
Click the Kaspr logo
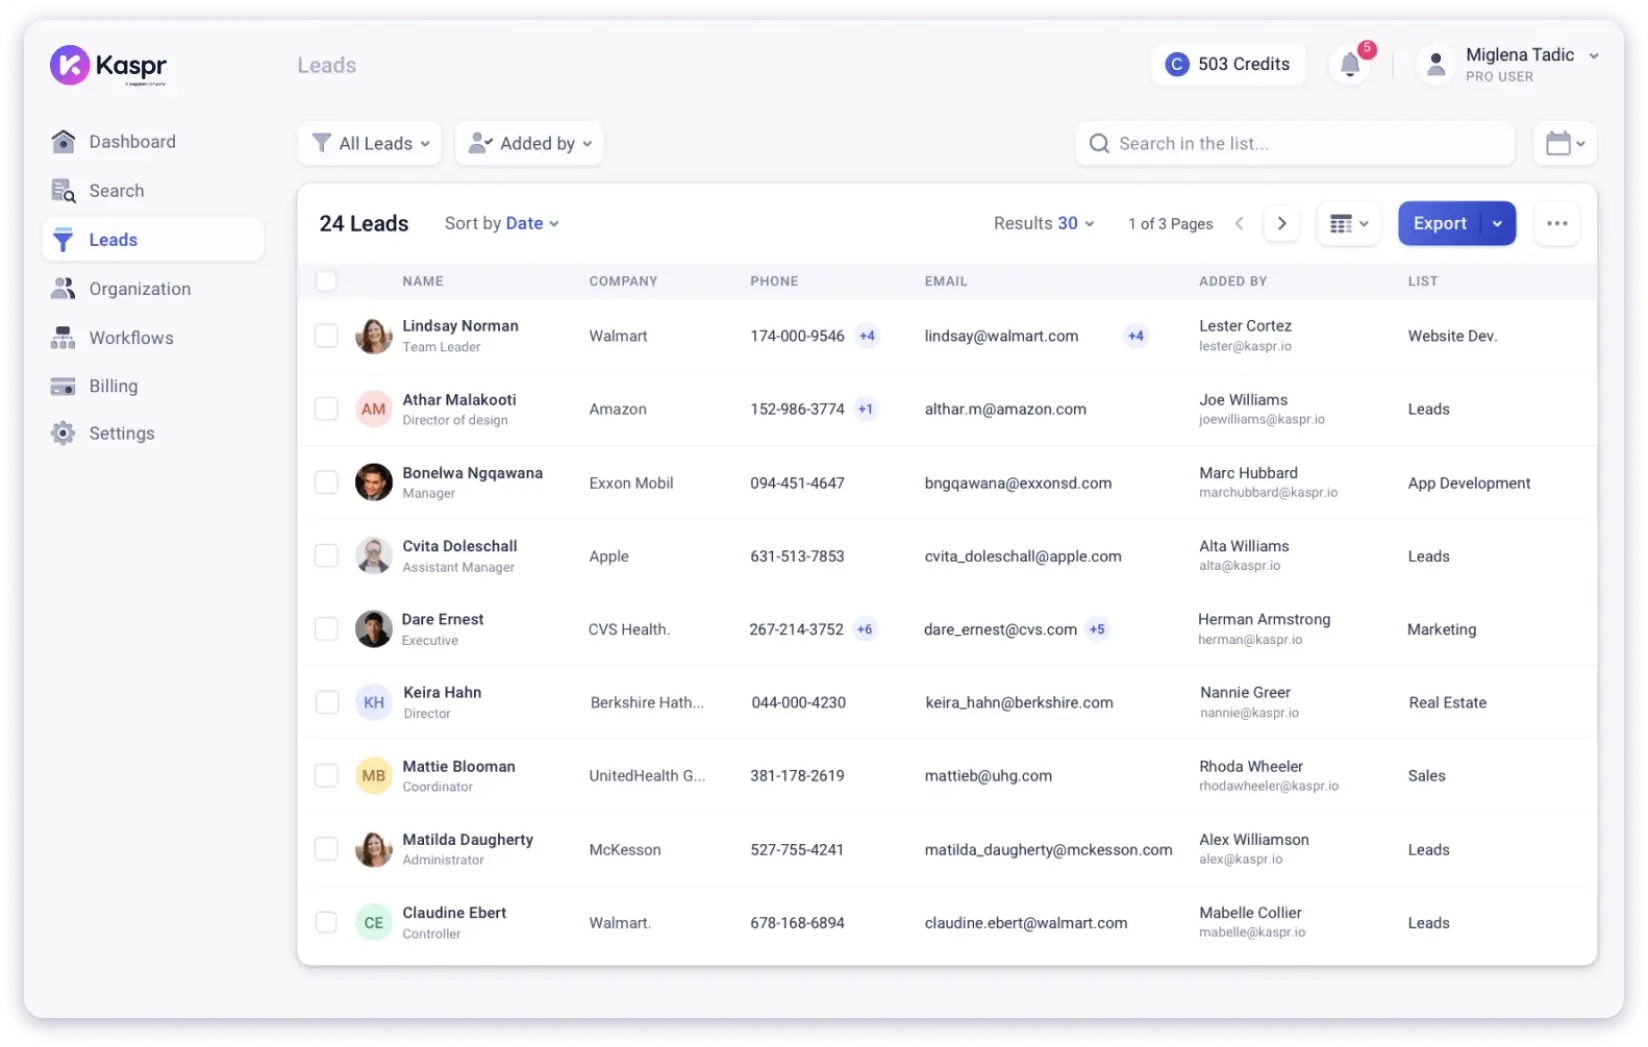pyautogui.click(x=108, y=66)
